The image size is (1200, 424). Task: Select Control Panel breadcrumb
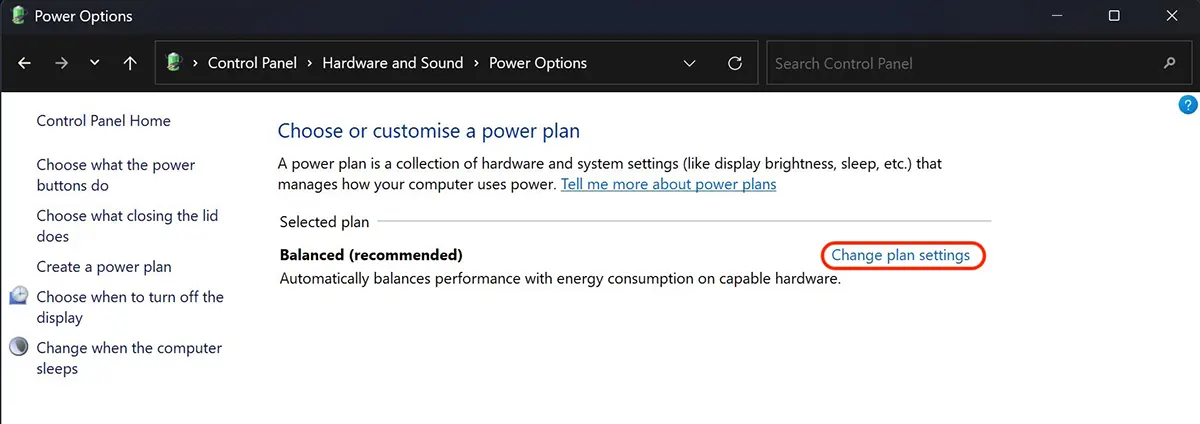(252, 63)
